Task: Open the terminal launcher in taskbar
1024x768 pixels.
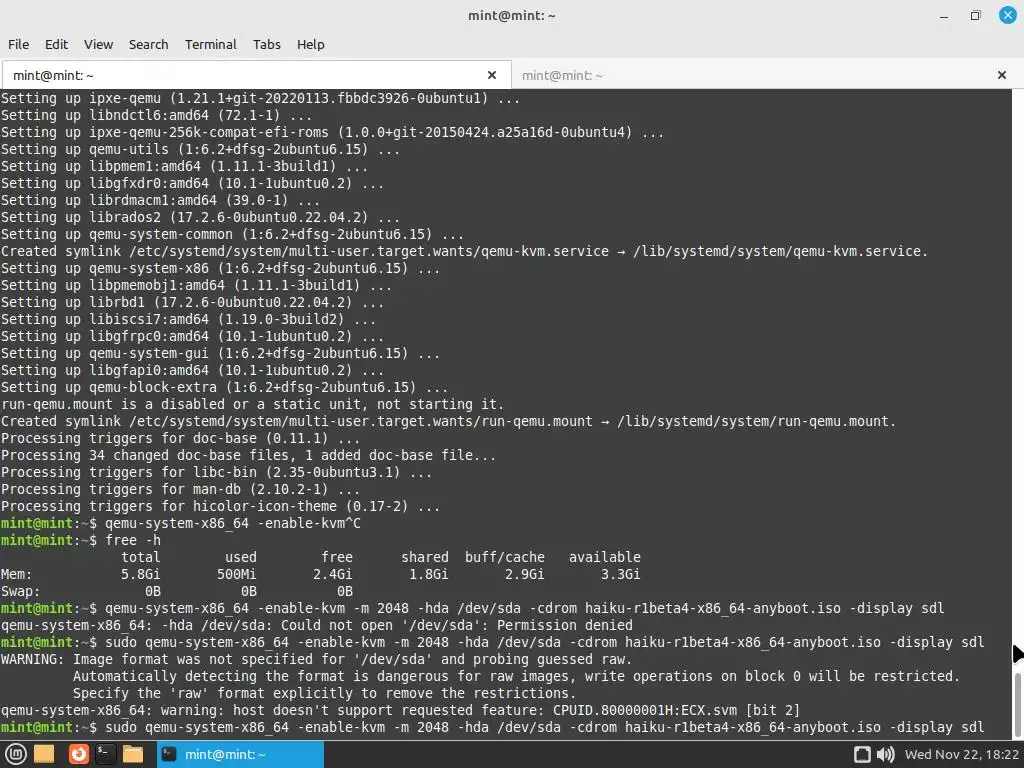Action: click(x=104, y=754)
